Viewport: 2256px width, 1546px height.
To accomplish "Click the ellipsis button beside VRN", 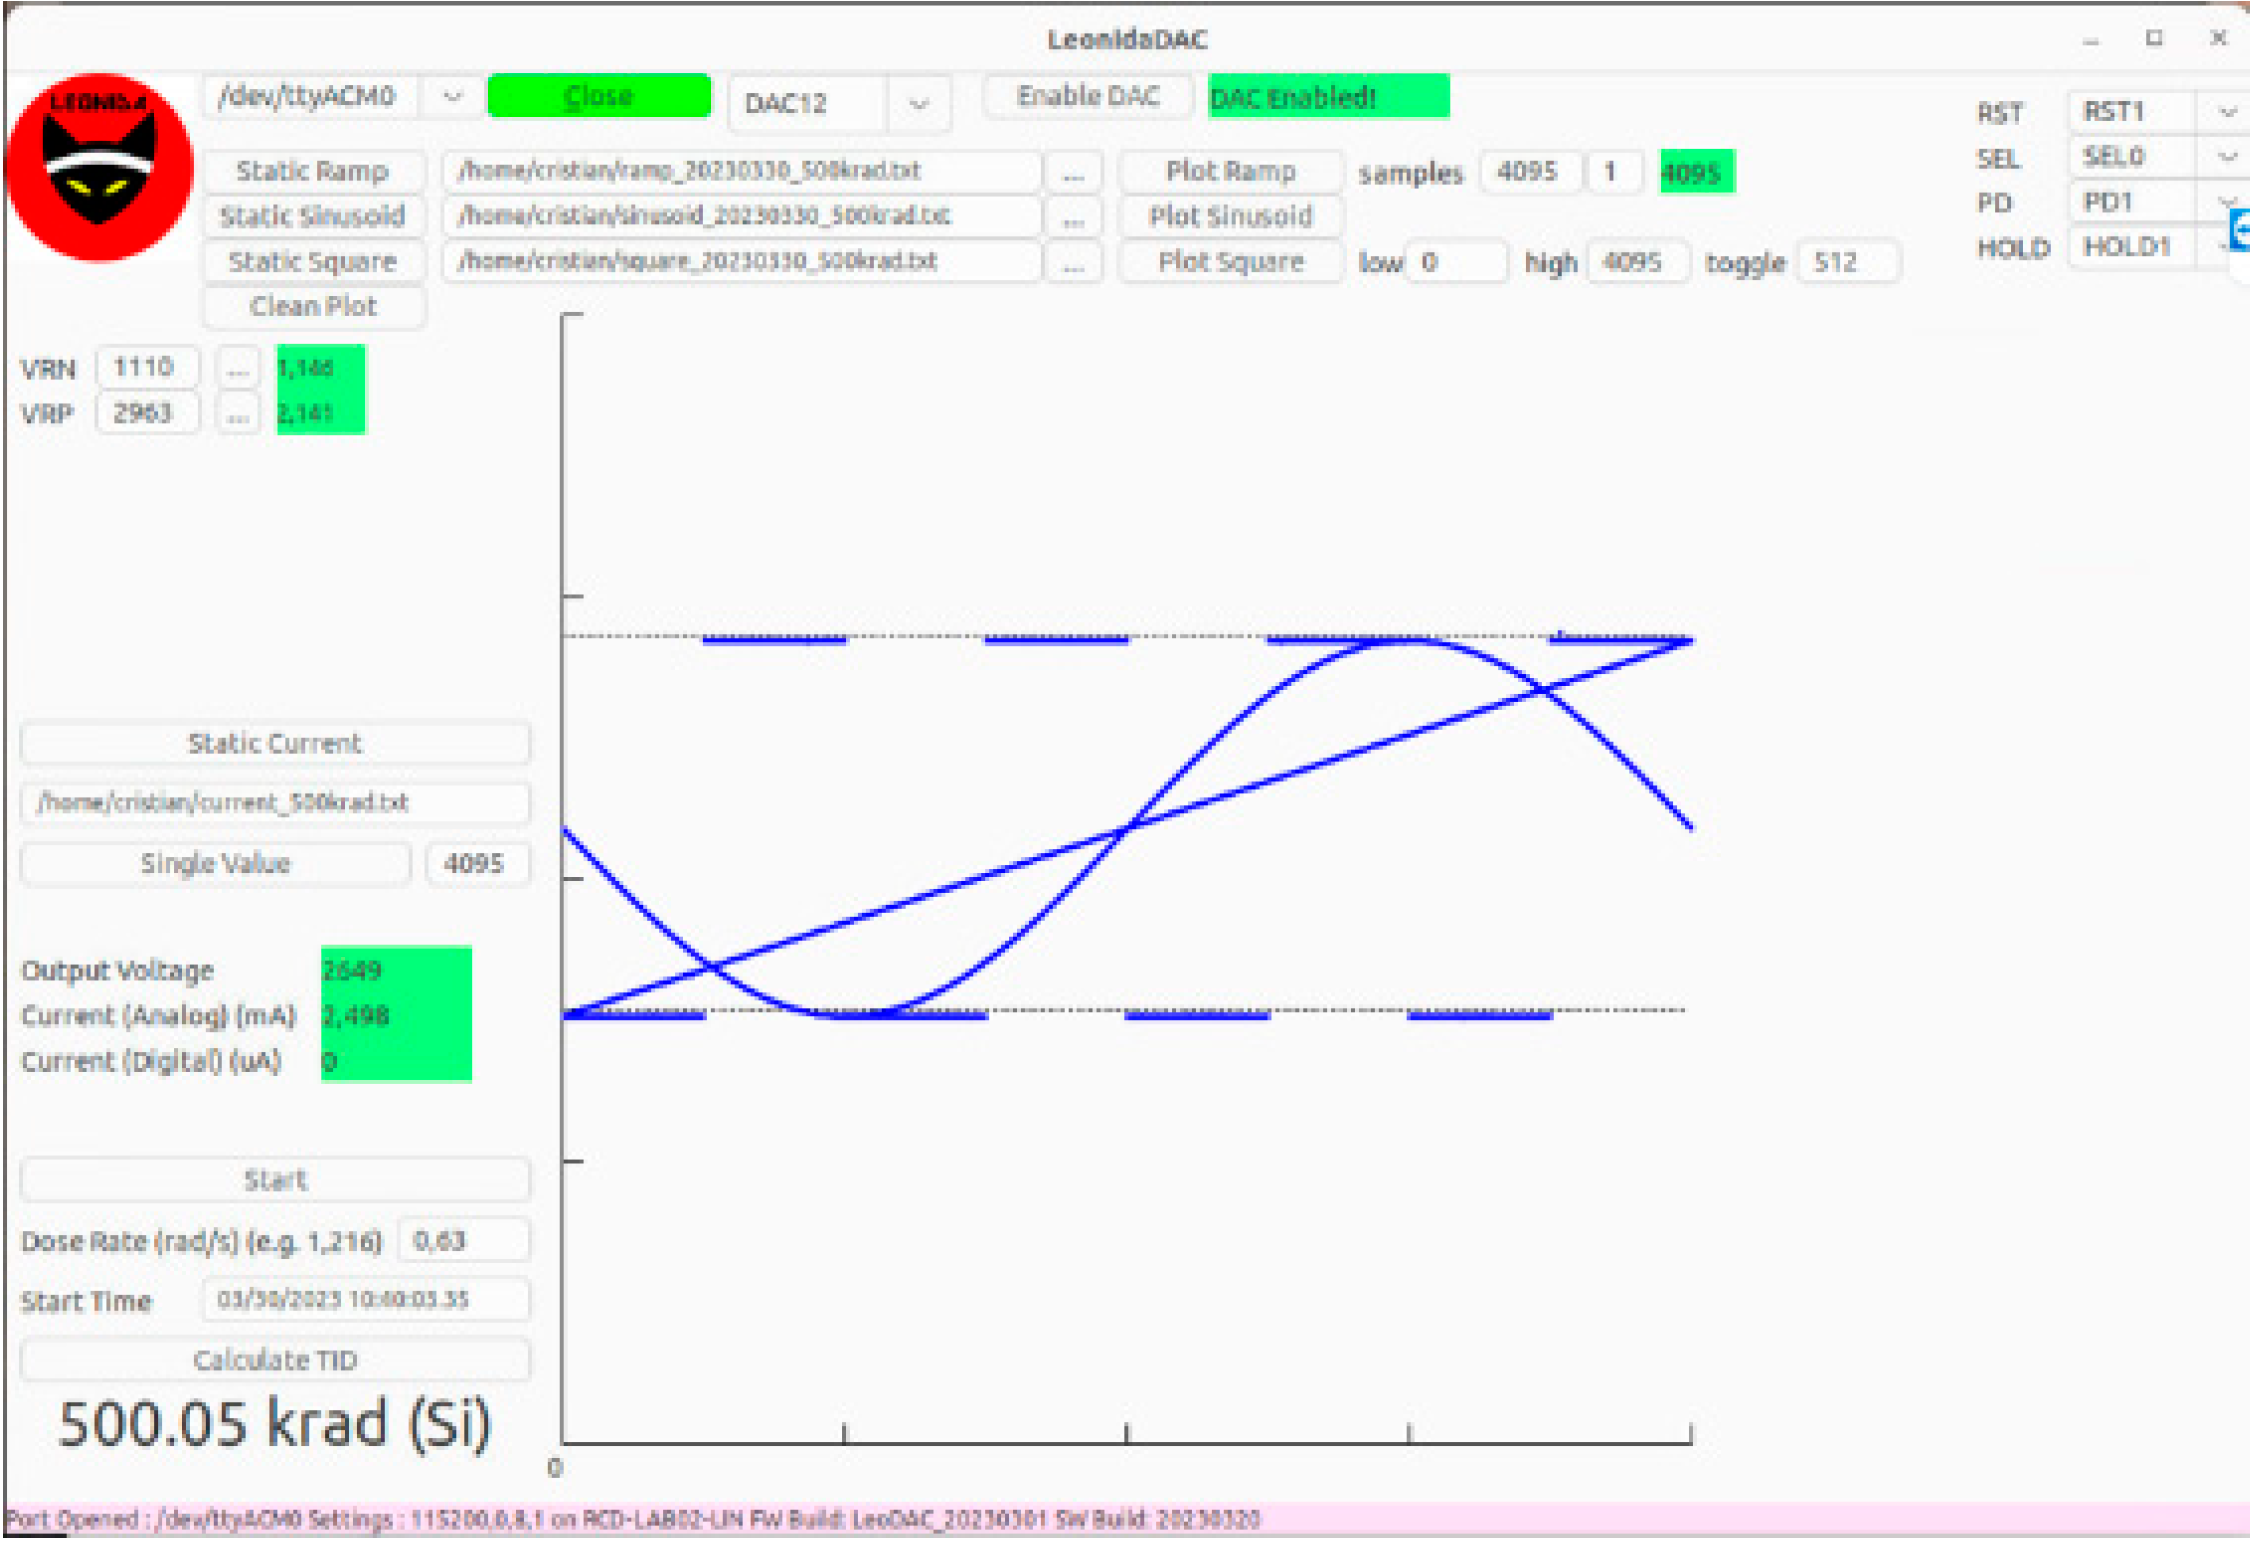I will click(237, 369).
